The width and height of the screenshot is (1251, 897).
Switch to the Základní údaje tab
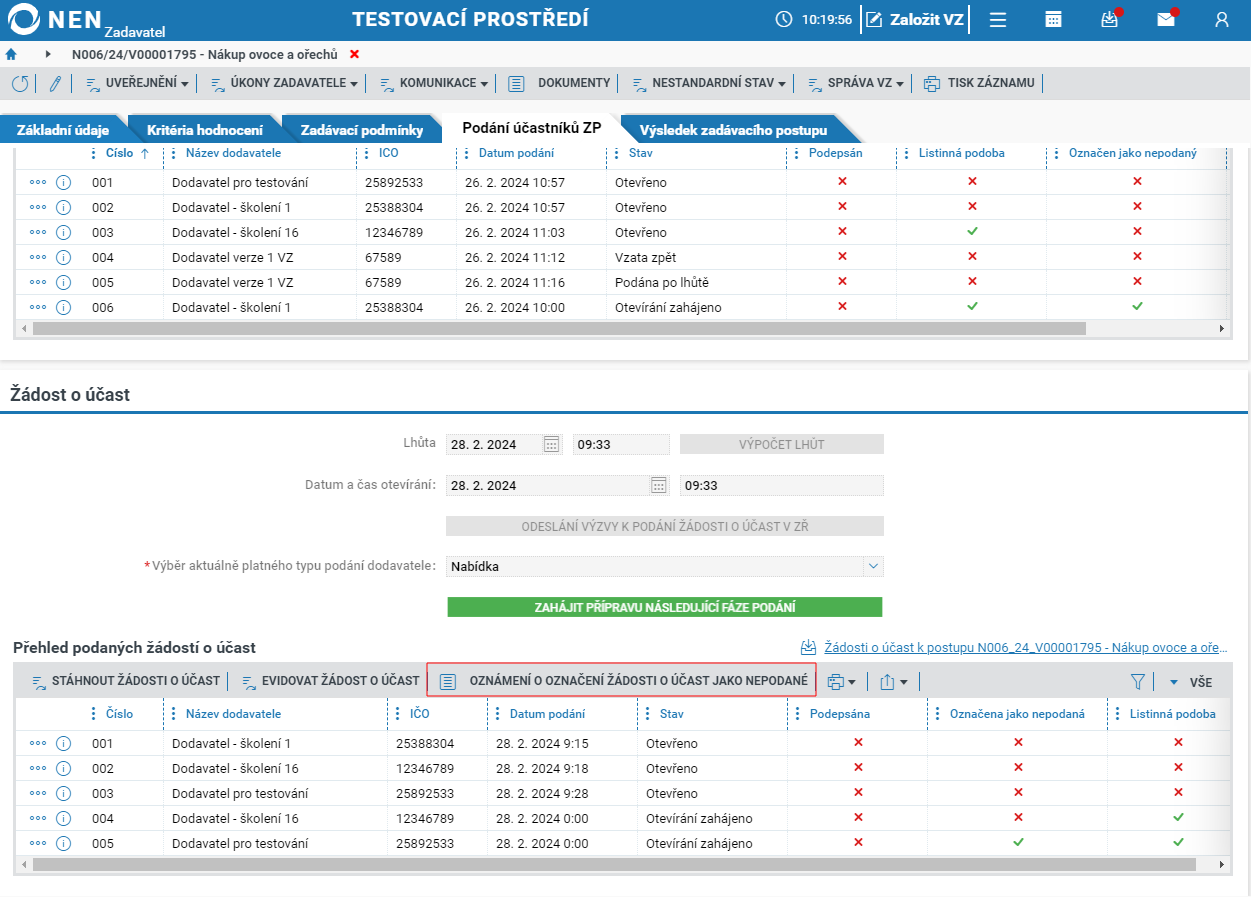[x=62, y=130]
